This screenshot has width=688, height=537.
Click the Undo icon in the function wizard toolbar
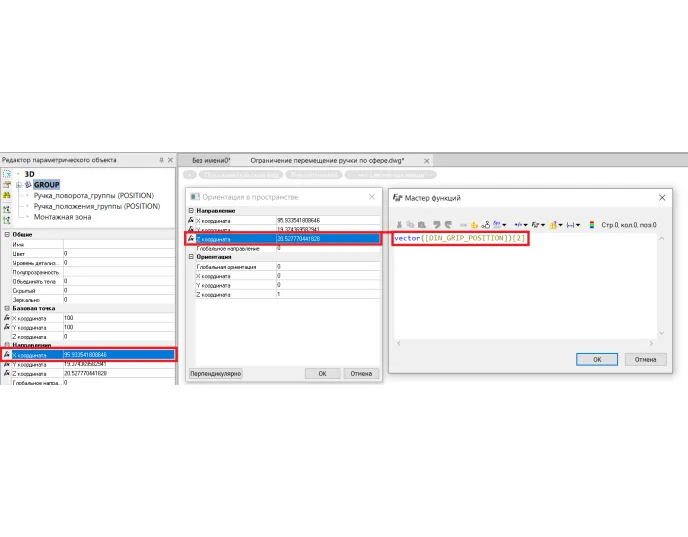coord(437,225)
